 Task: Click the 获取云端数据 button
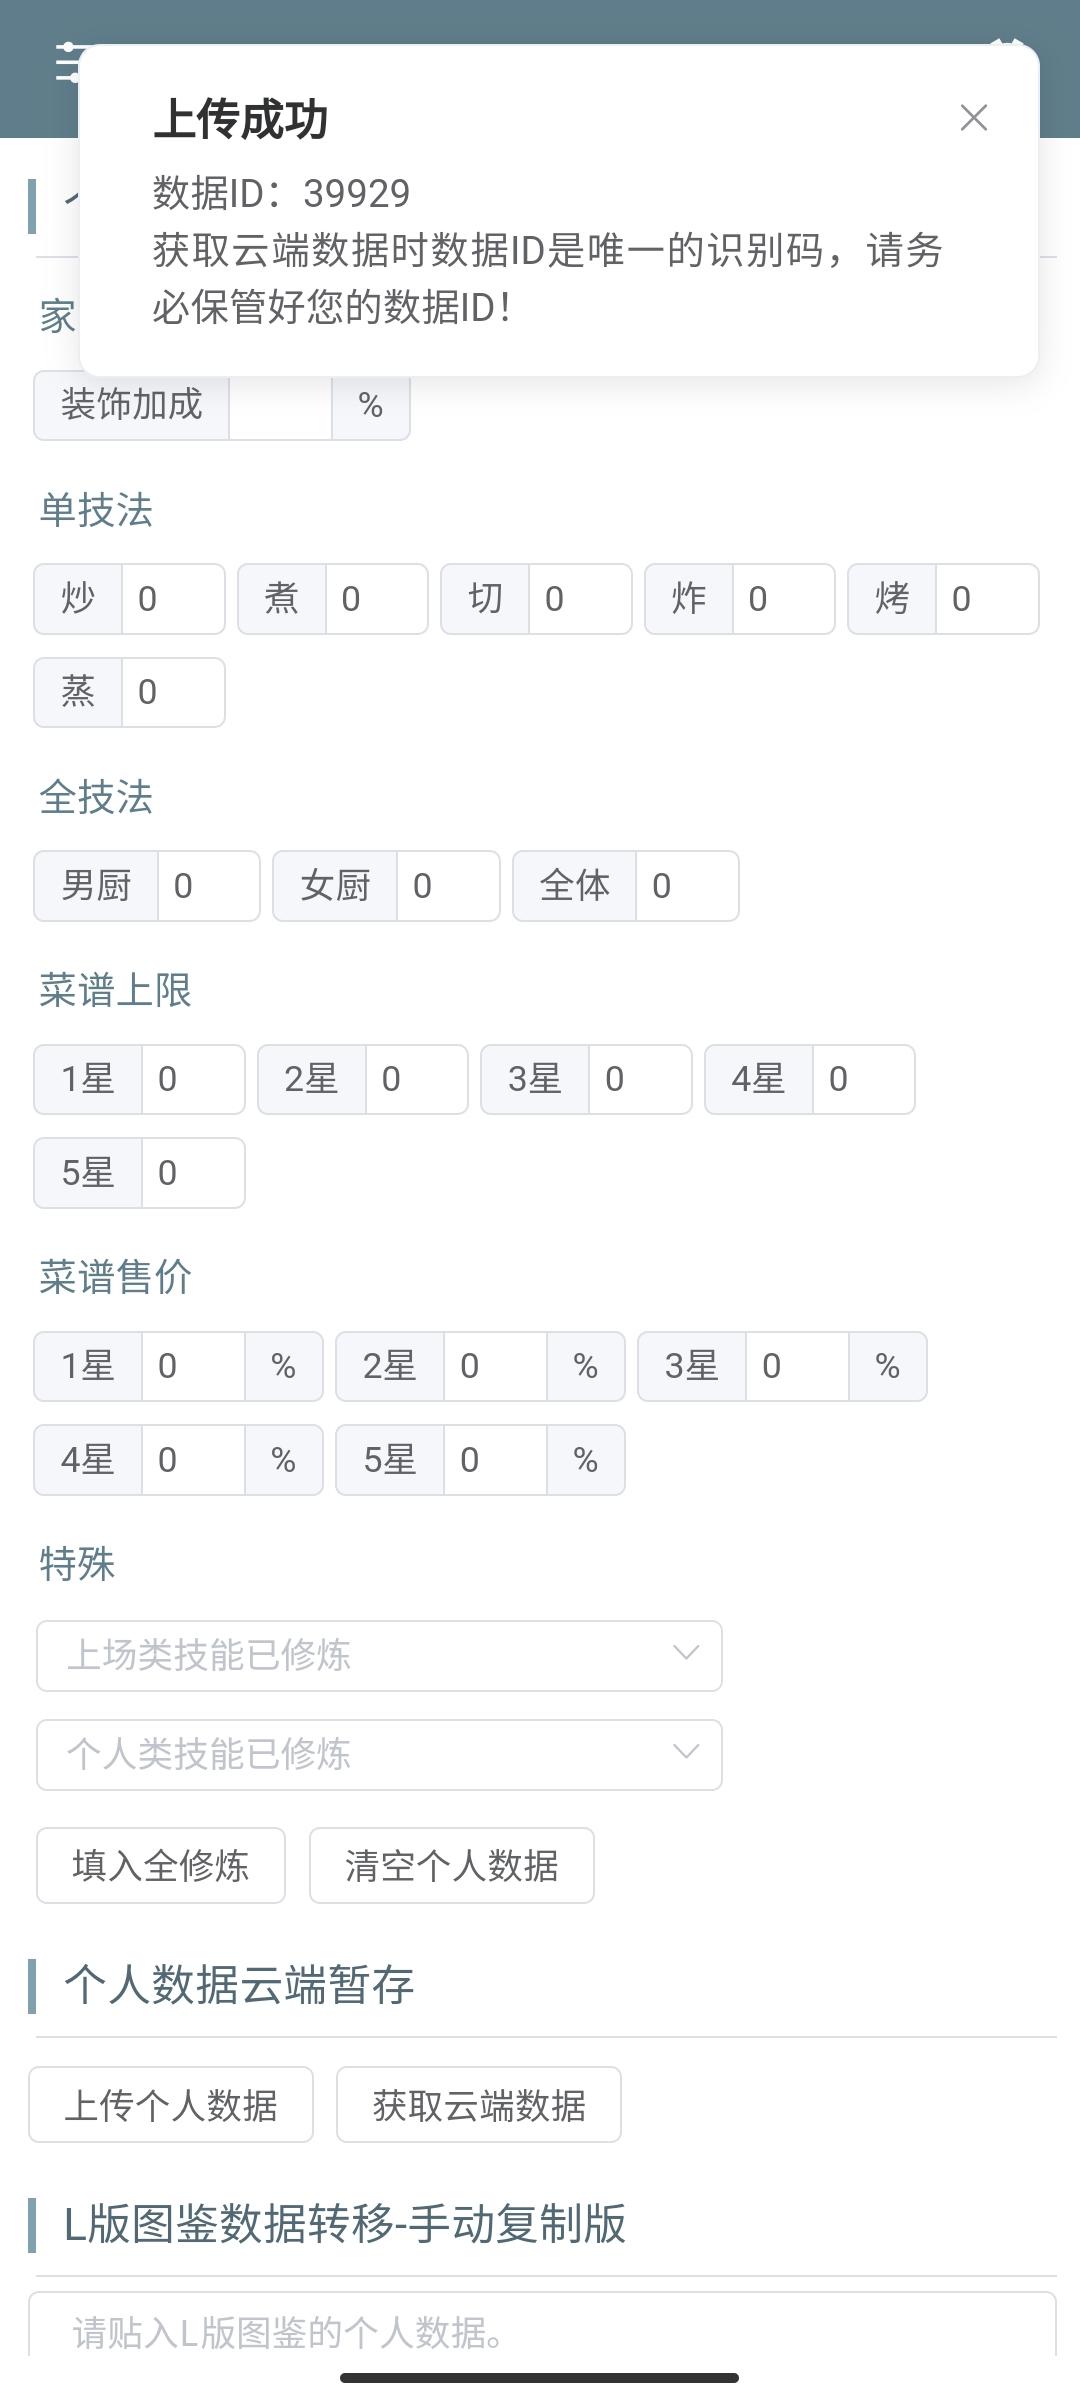[478, 2105]
